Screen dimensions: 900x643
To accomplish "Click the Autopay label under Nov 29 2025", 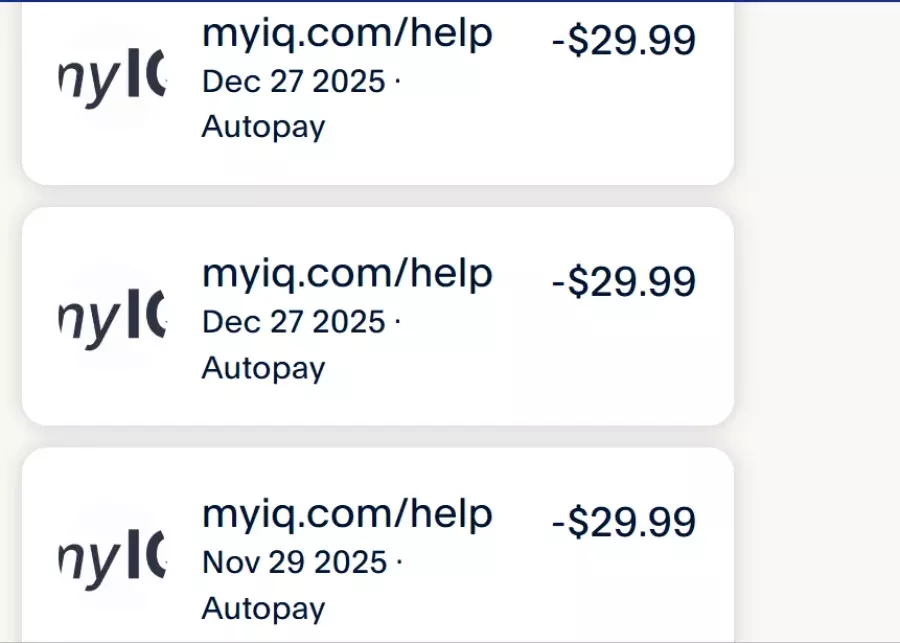I will tap(263, 608).
